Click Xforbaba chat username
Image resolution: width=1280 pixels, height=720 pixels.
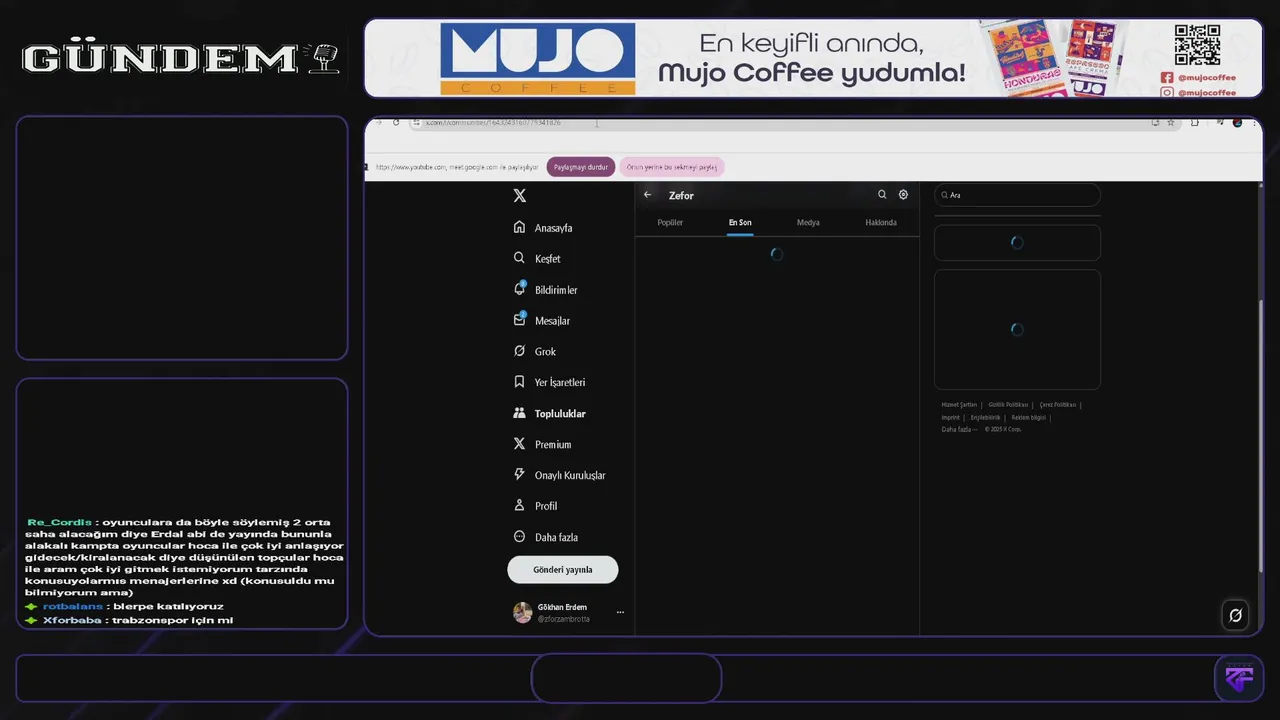72,620
